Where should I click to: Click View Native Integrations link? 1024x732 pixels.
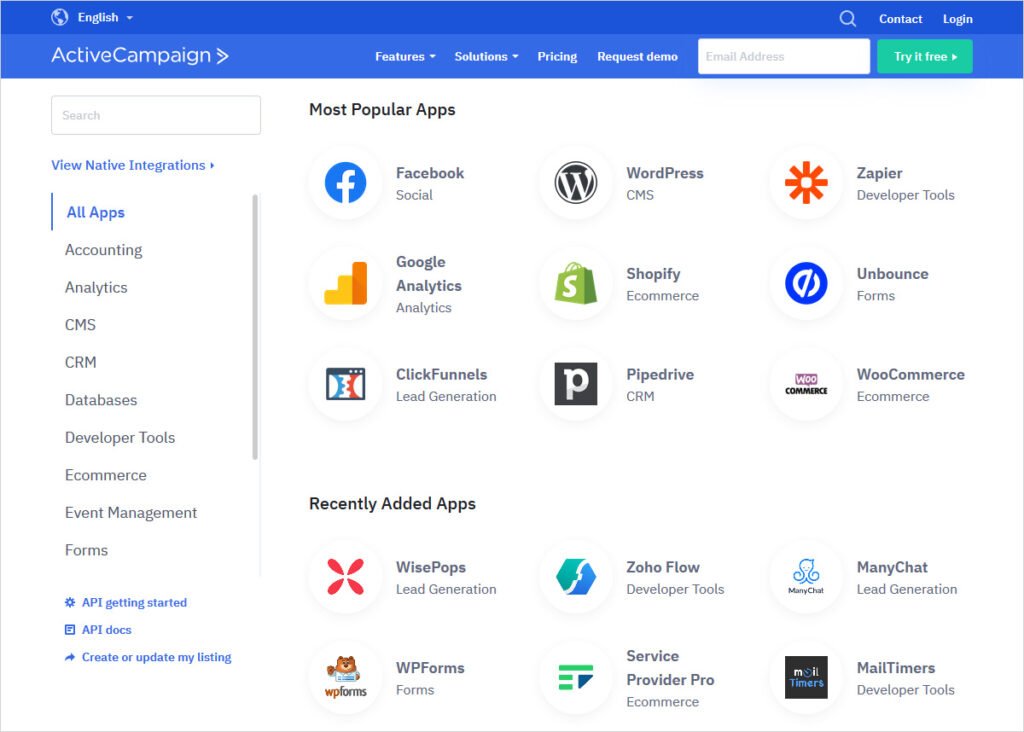coord(130,165)
